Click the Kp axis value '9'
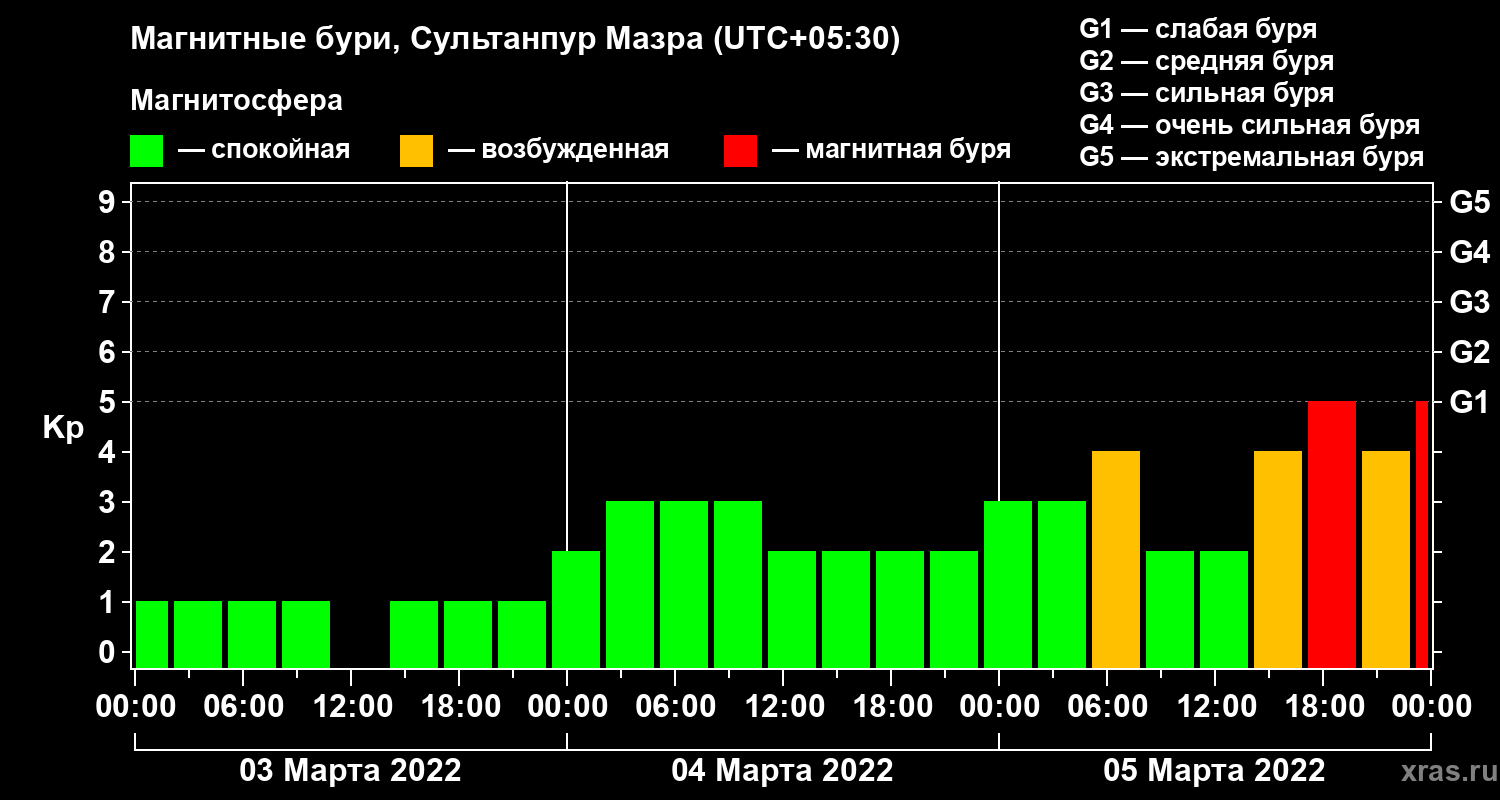This screenshot has width=1500, height=800. [x=109, y=202]
